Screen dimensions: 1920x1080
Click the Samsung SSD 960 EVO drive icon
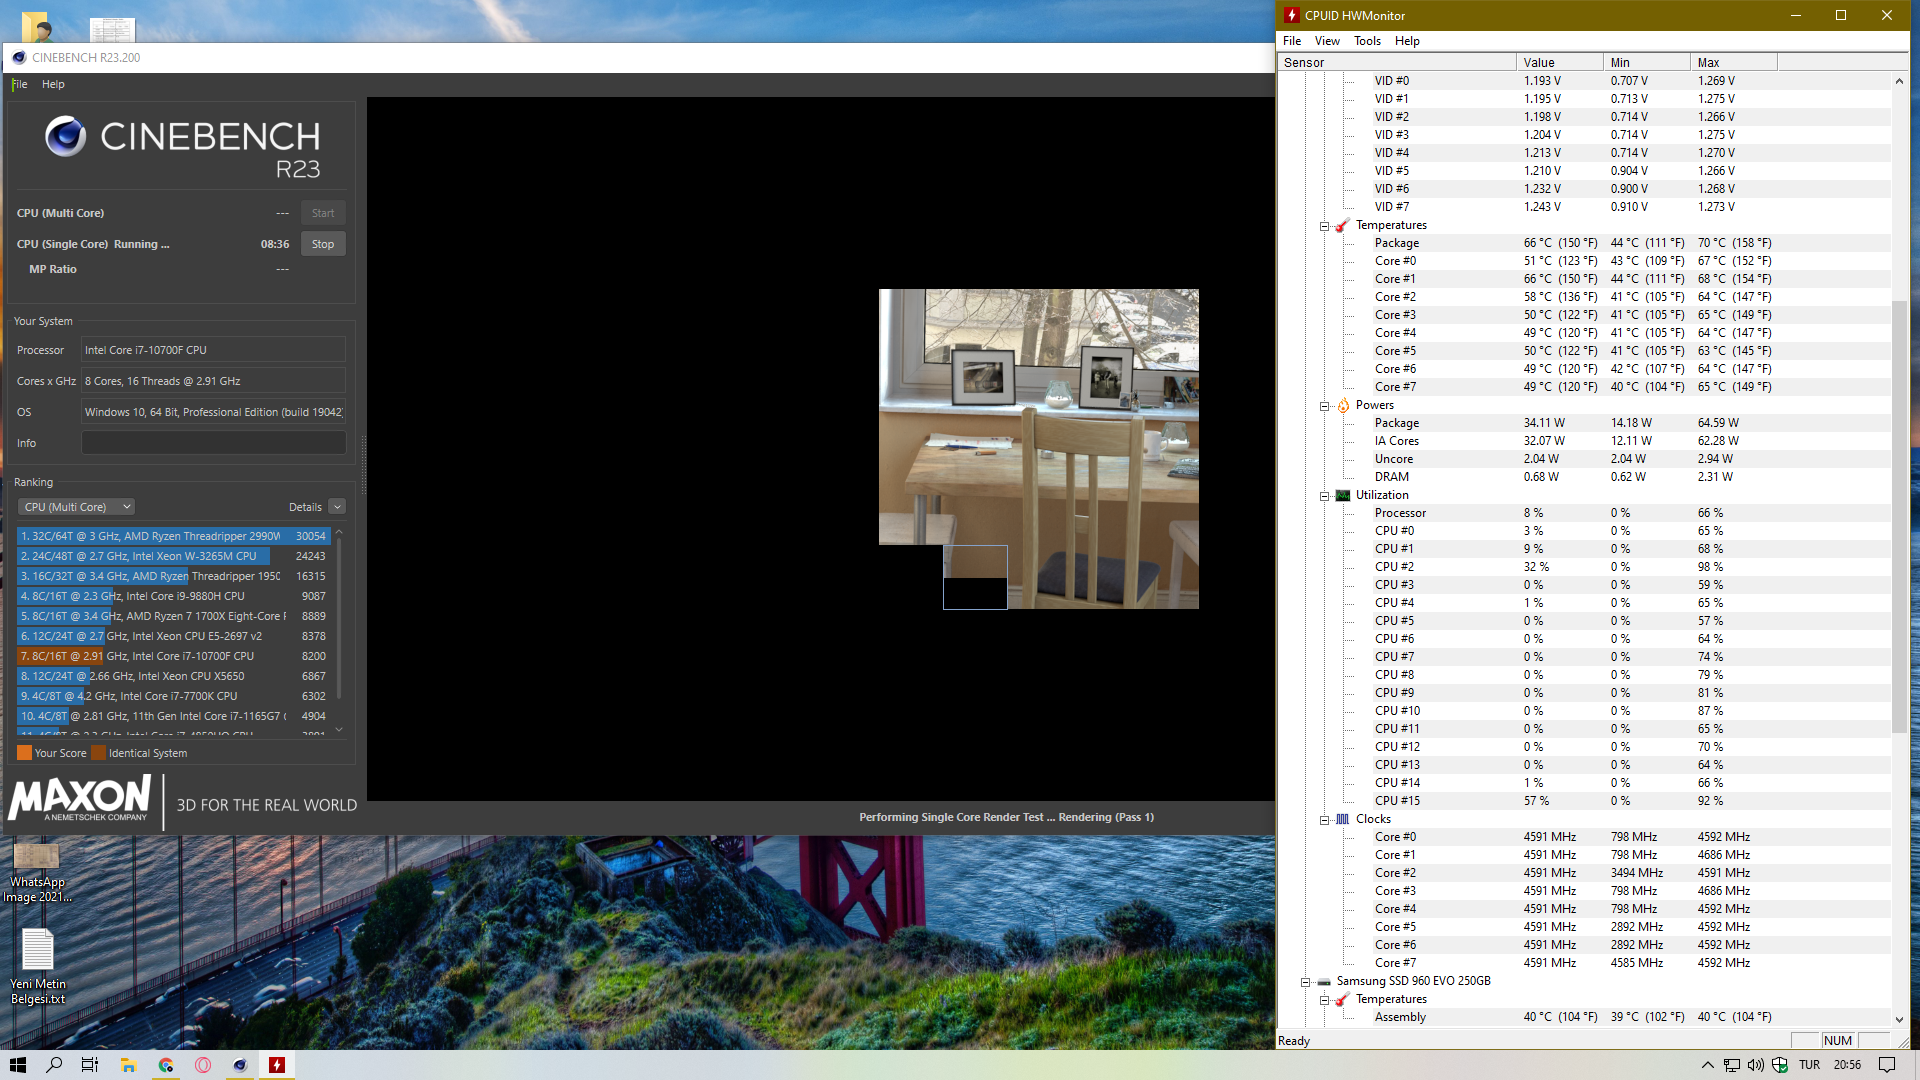(x=1324, y=981)
